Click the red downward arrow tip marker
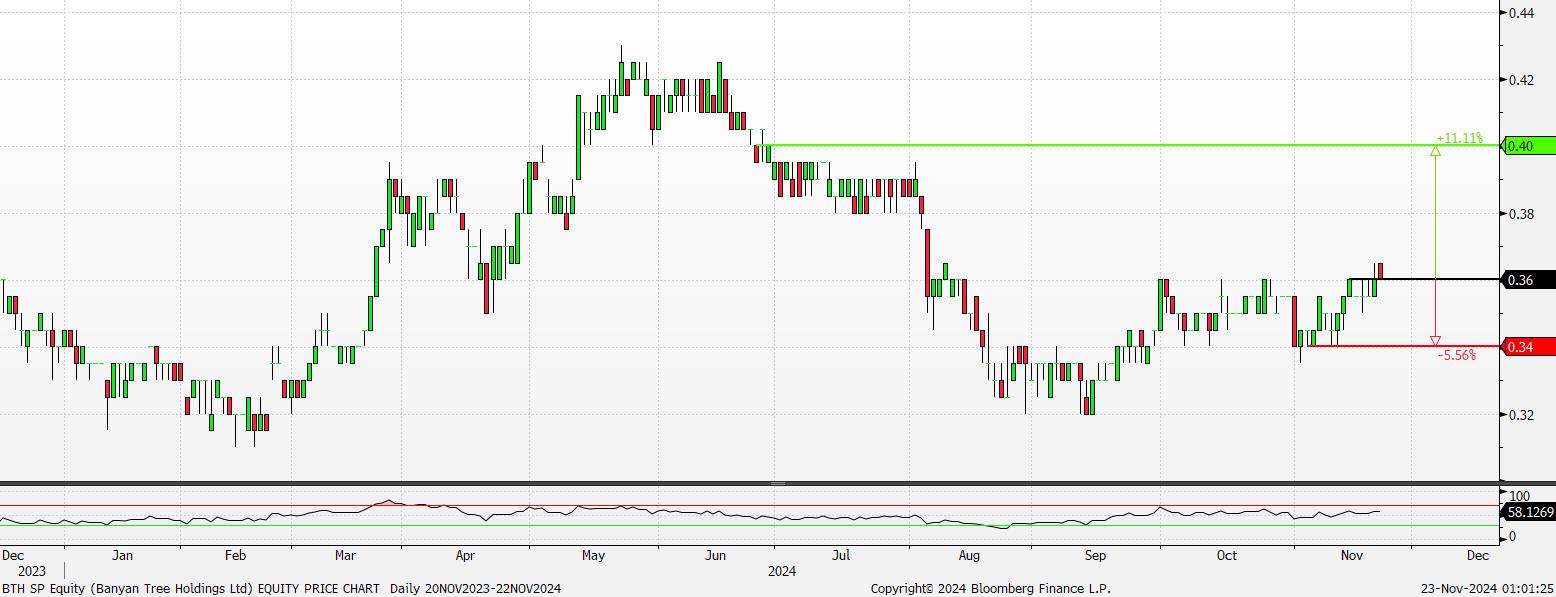 pos(1436,340)
